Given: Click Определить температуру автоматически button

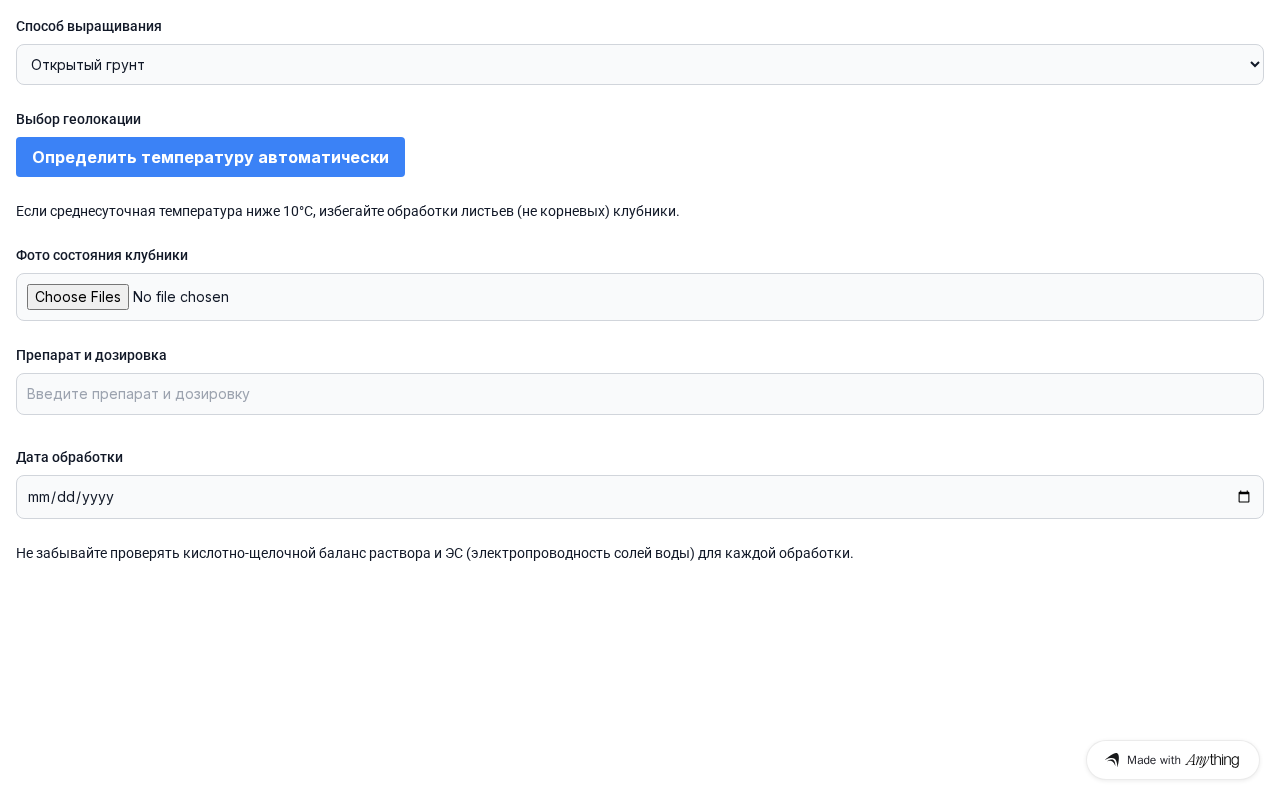Looking at the screenshot, I should click(210, 157).
